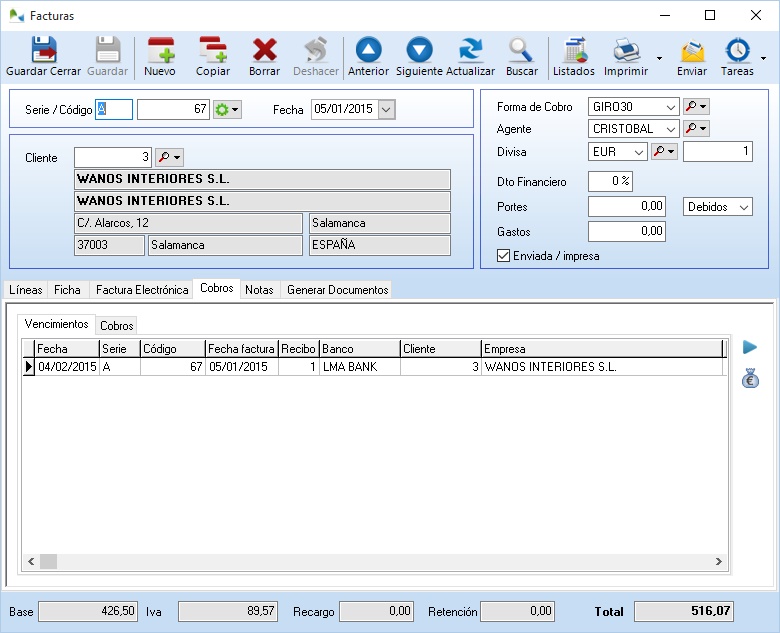Screen dimensions: 780x633
Task: Open the Buscar search tool
Action: [x=521, y=50]
